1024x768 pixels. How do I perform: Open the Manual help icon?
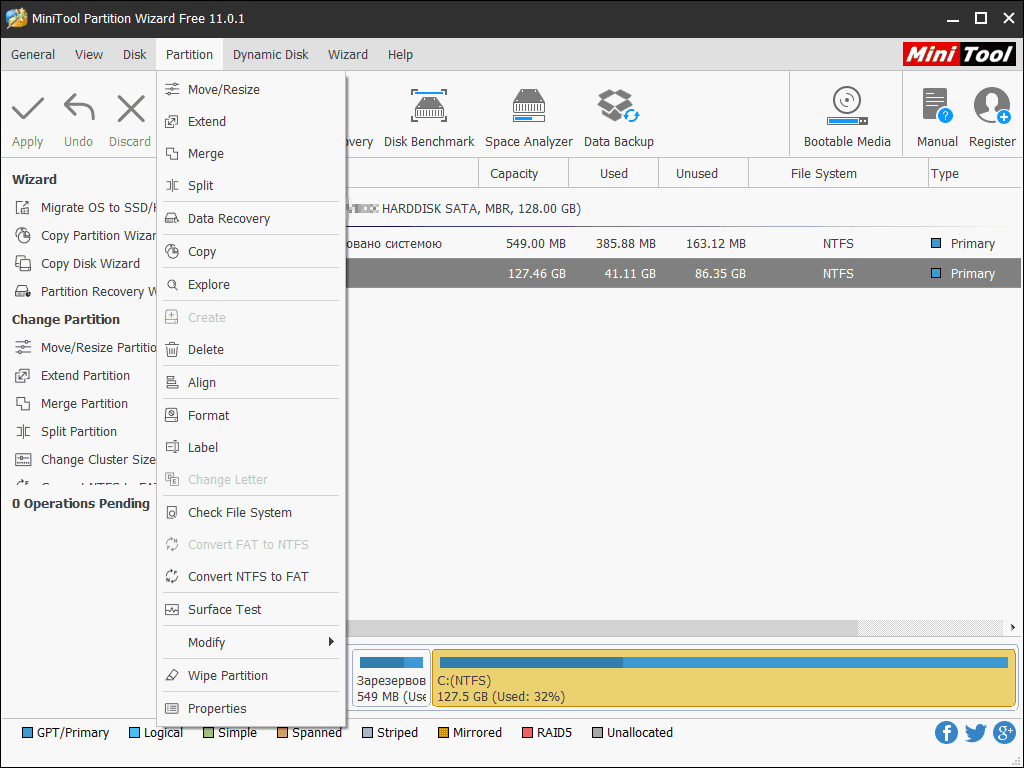click(x=936, y=106)
